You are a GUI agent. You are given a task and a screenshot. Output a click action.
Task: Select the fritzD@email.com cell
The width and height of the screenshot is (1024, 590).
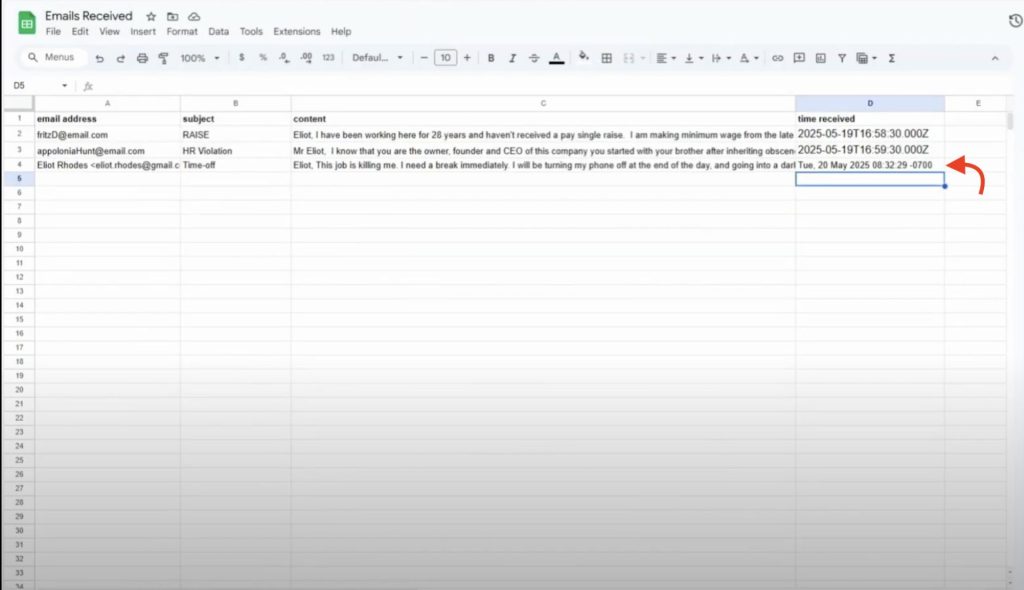[x=108, y=135]
